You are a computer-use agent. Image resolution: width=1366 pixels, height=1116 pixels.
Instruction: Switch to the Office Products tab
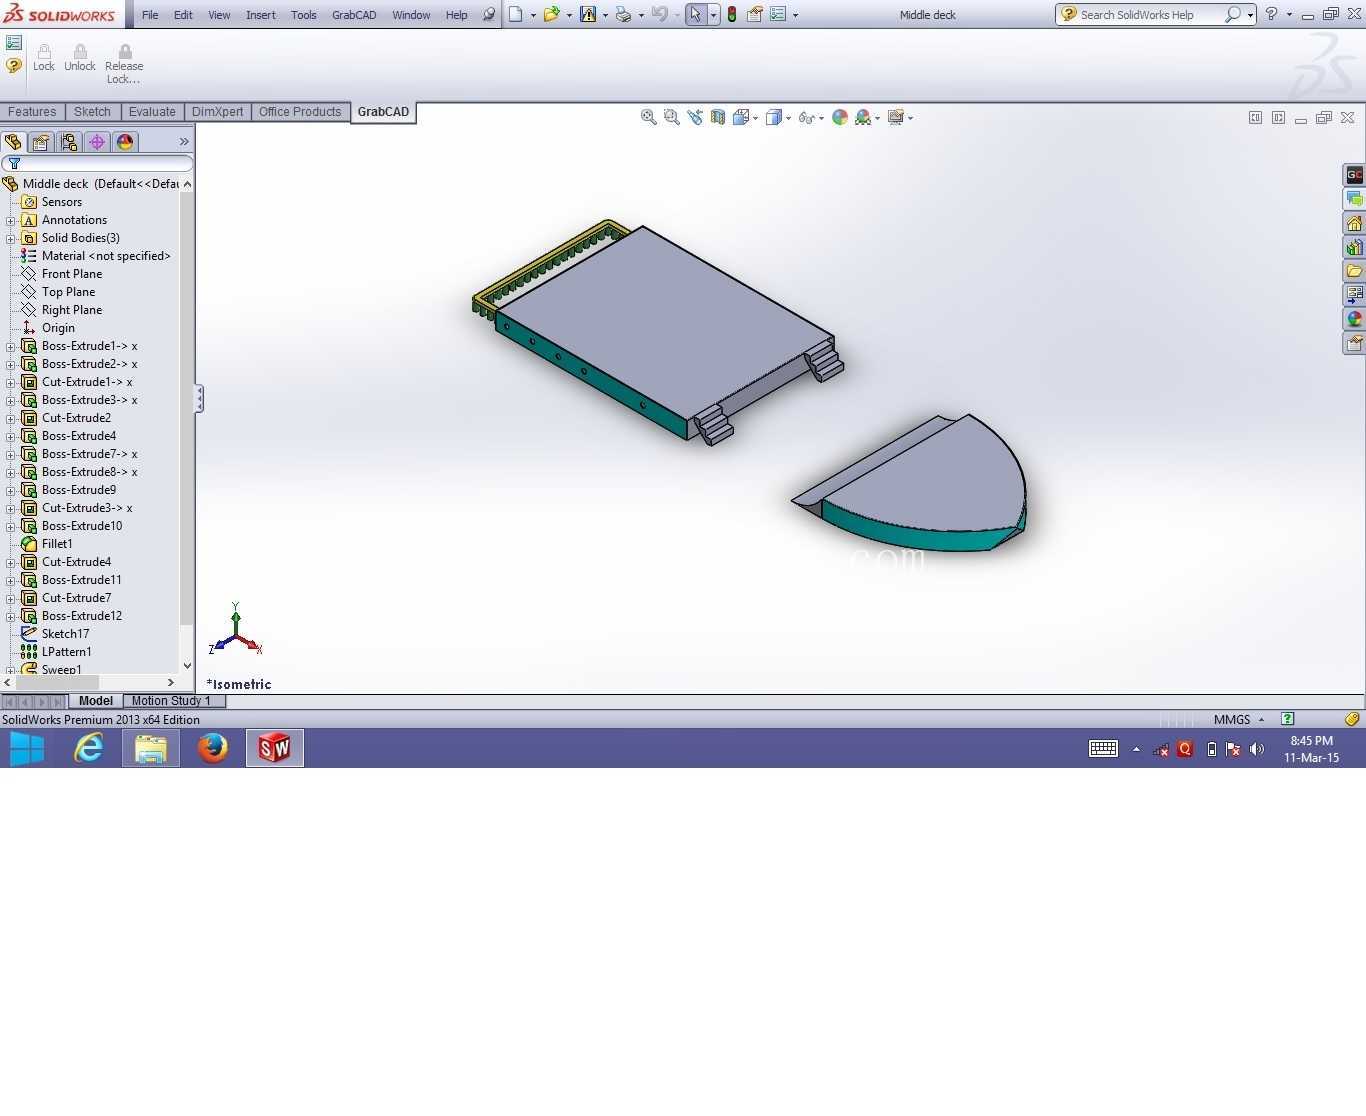coord(300,112)
